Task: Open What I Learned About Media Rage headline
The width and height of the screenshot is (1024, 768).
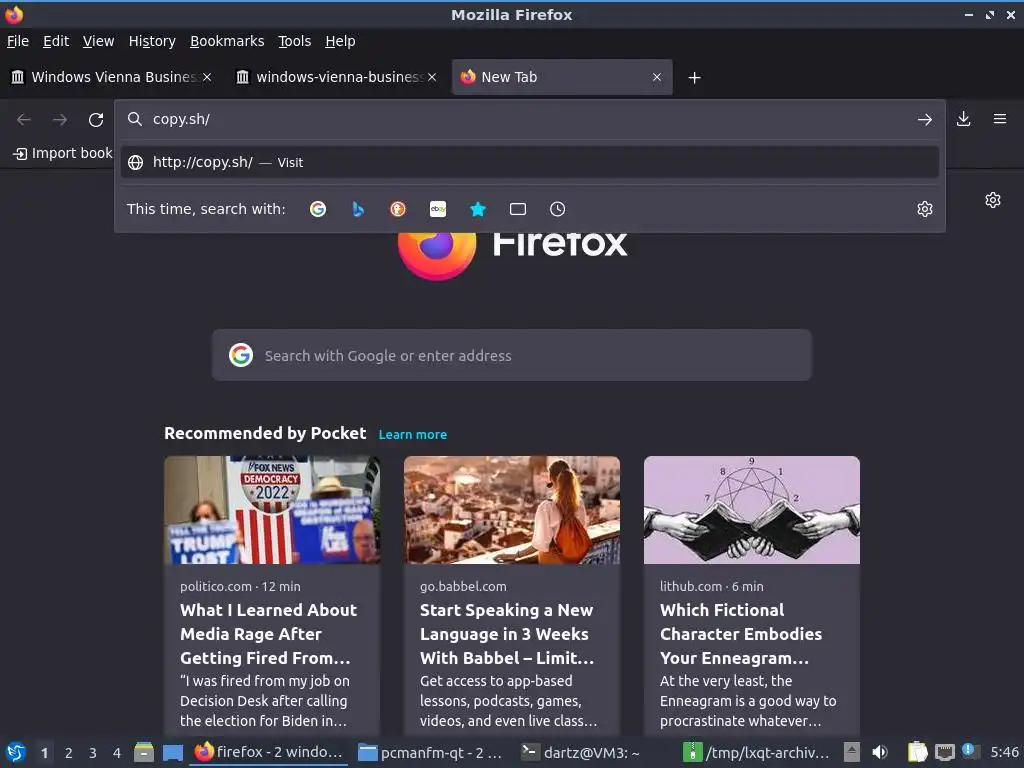Action: 268,634
